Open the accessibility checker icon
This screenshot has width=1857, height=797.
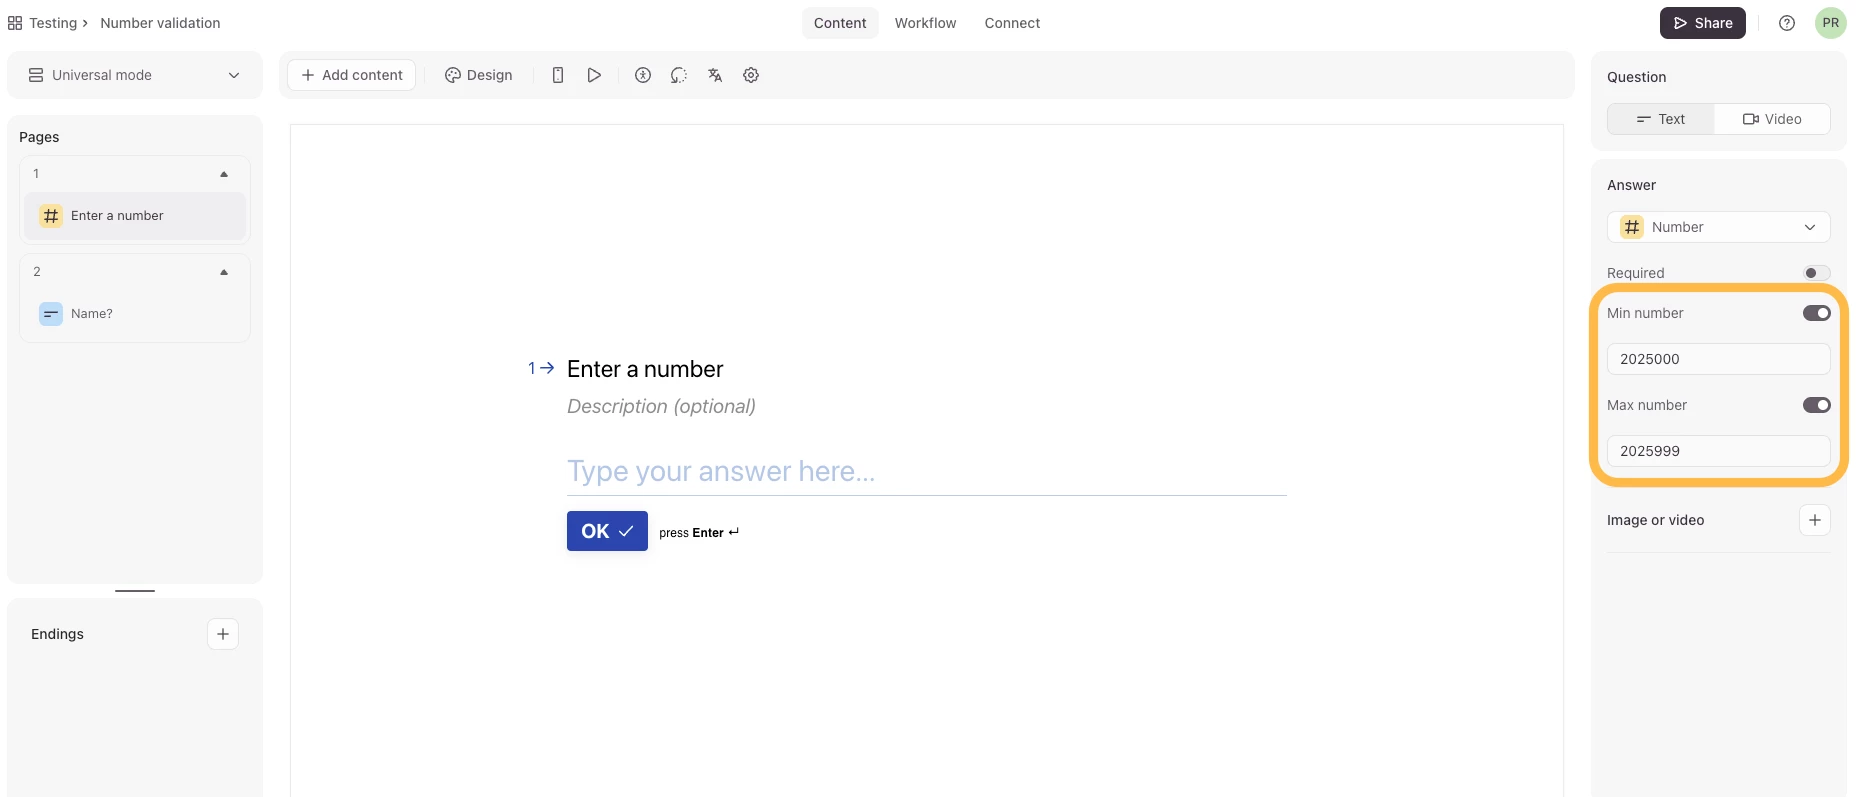point(643,75)
